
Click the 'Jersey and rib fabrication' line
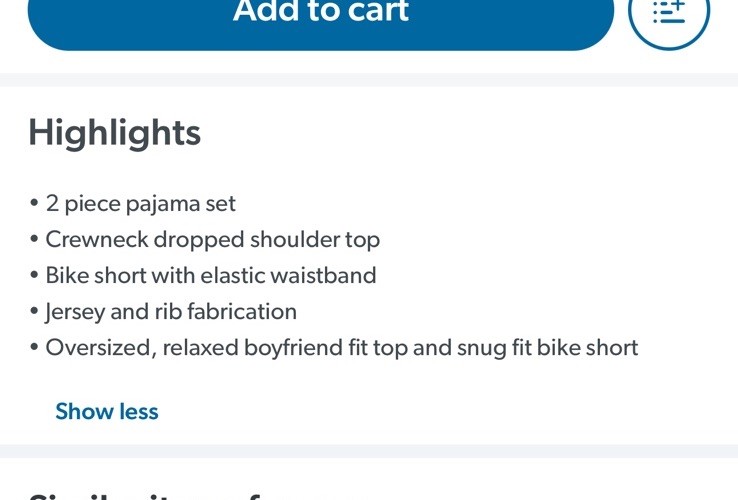pyautogui.click(x=170, y=312)
